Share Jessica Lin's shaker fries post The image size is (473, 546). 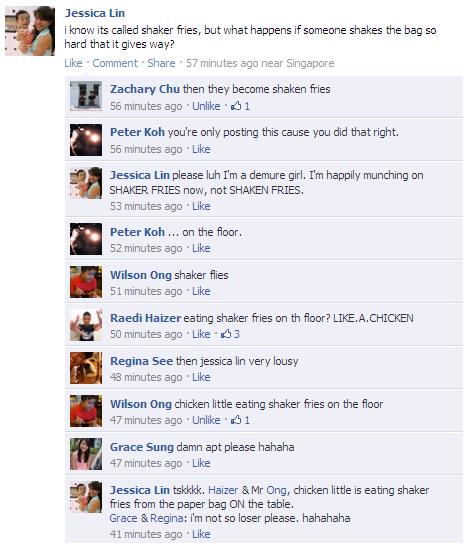tap(161, 63)
